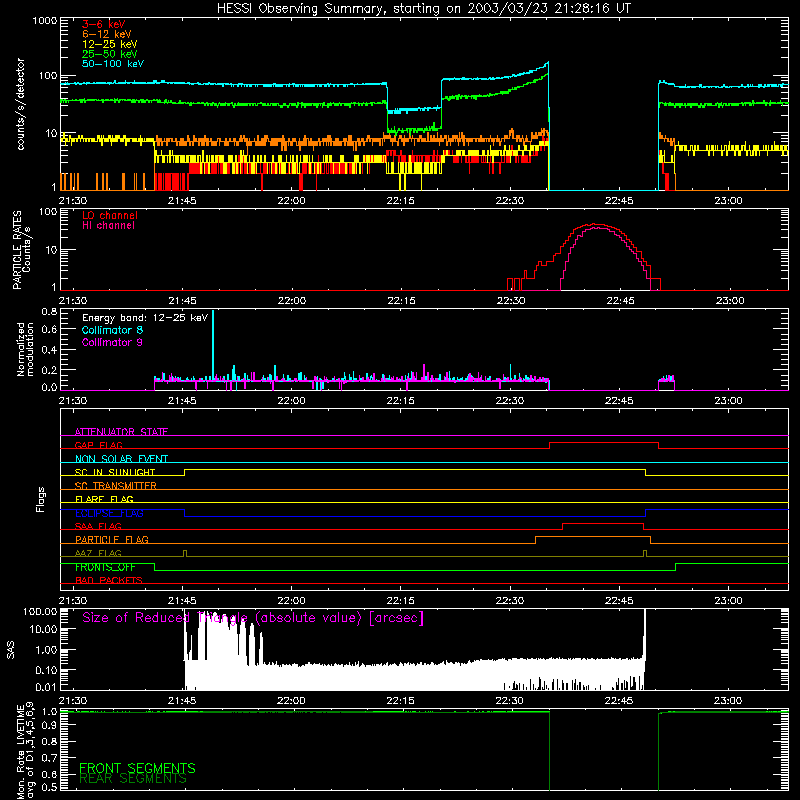Image resolution: width=800 pixels, height=800 pixels.
Task: Click the counts/s/detector axis label
Action: [20, 104]
